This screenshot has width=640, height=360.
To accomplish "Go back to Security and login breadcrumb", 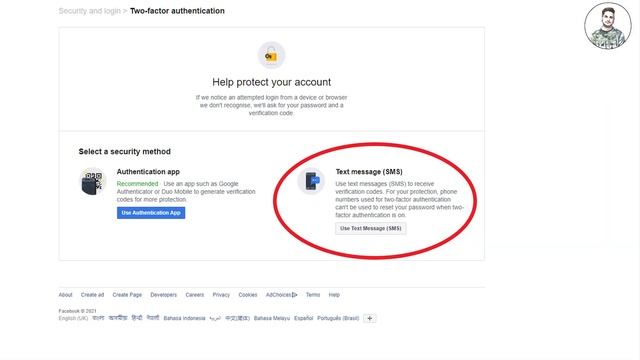I will [90, 11].
